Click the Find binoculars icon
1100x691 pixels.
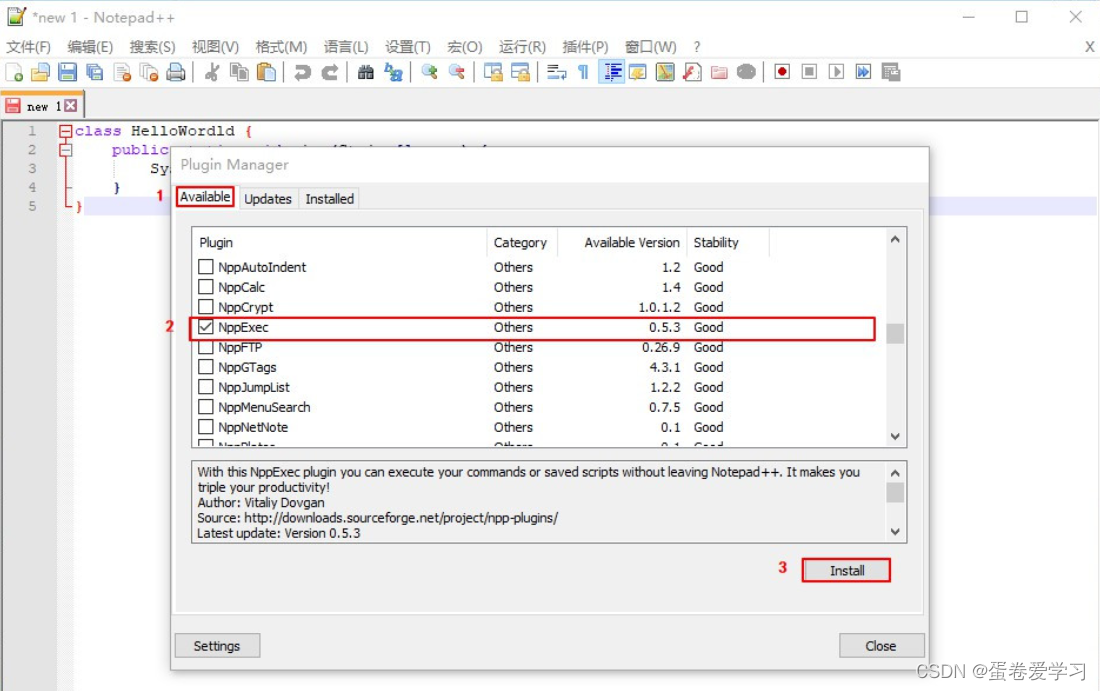[365, 71]
